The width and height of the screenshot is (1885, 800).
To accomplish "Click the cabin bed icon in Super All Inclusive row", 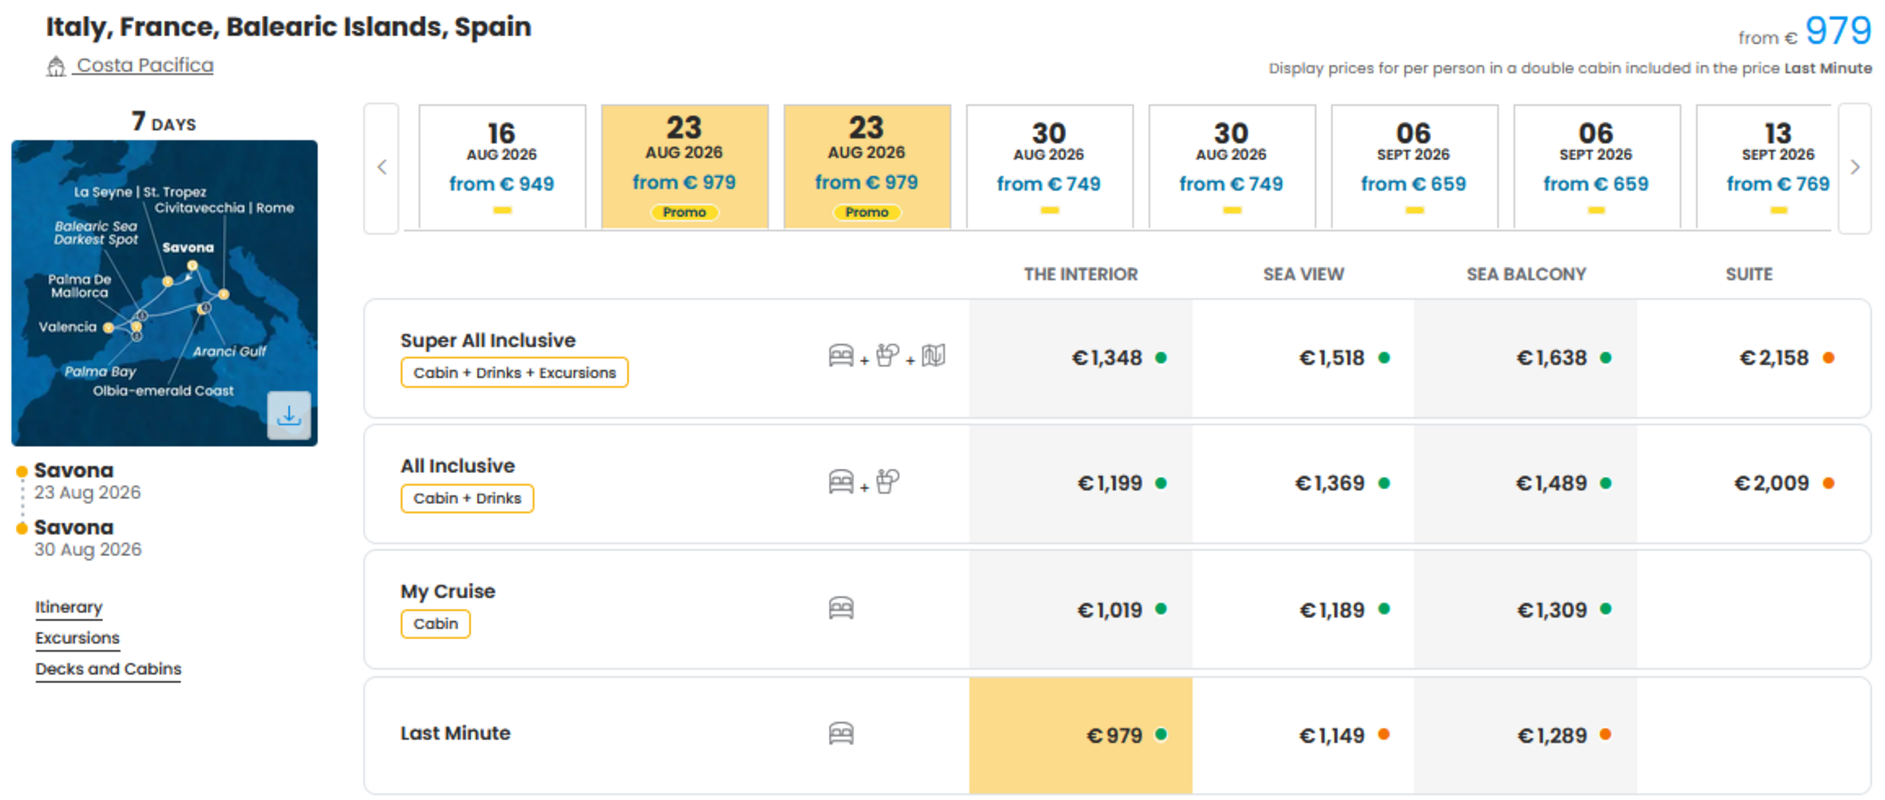I will click(841, 356).
